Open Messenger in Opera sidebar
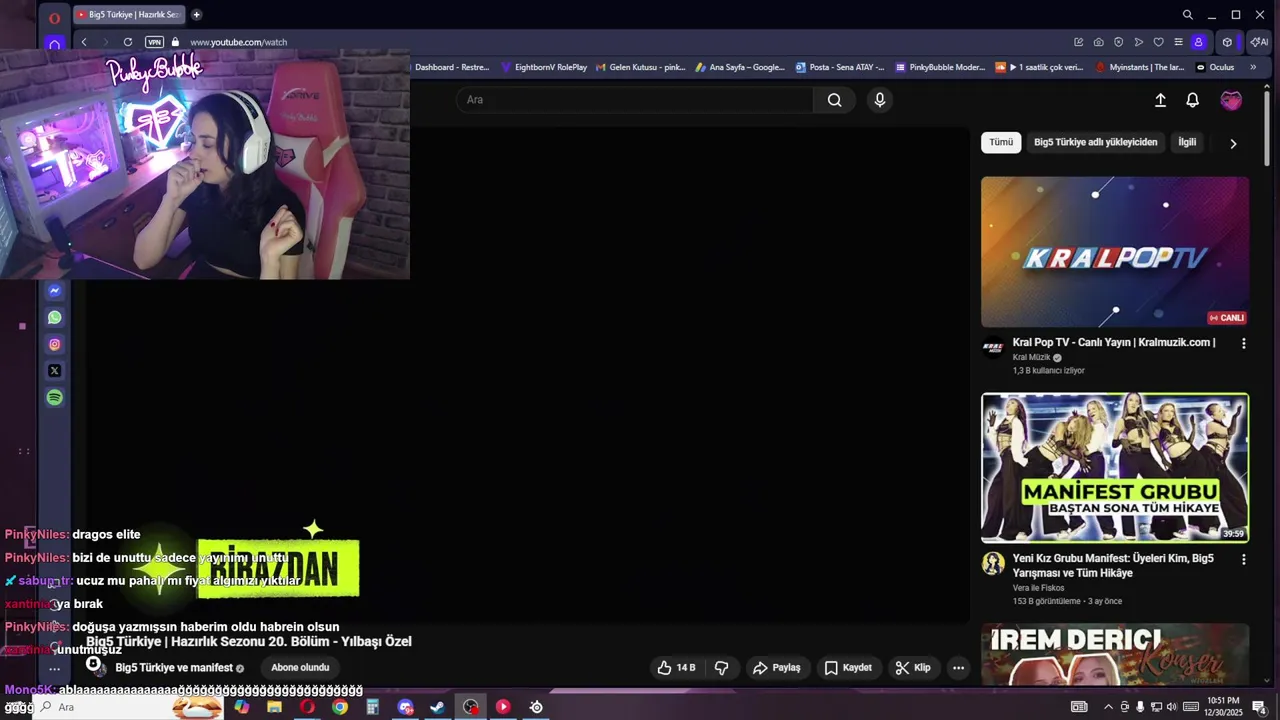This screenshot has width=1280, height=720. coord(55,291)
